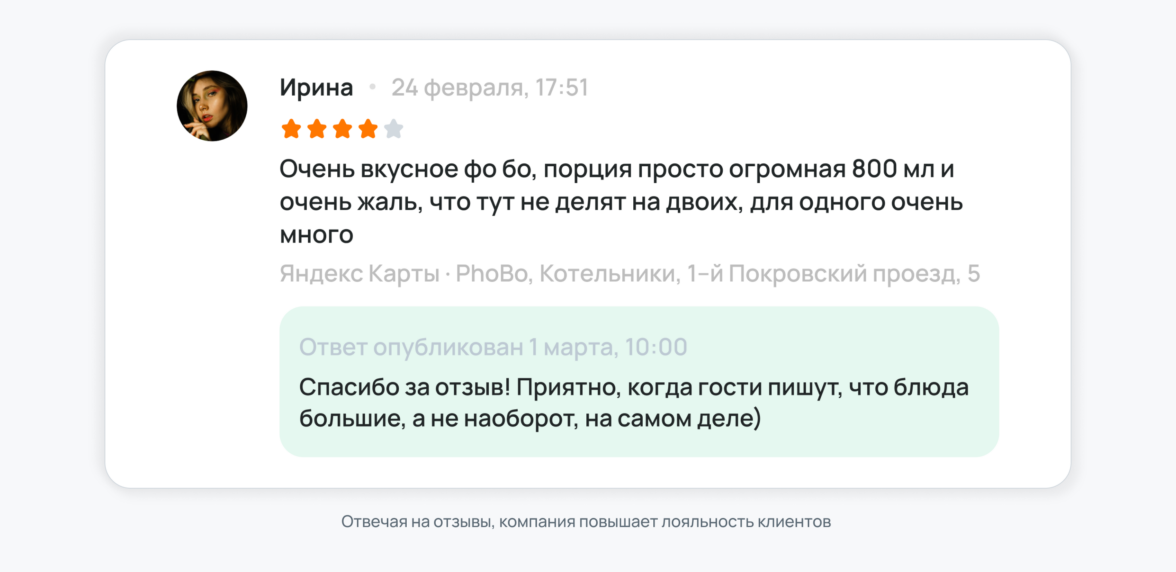
Task: Open the Яндекс Карты source label
Action: [x=359, y=273]
